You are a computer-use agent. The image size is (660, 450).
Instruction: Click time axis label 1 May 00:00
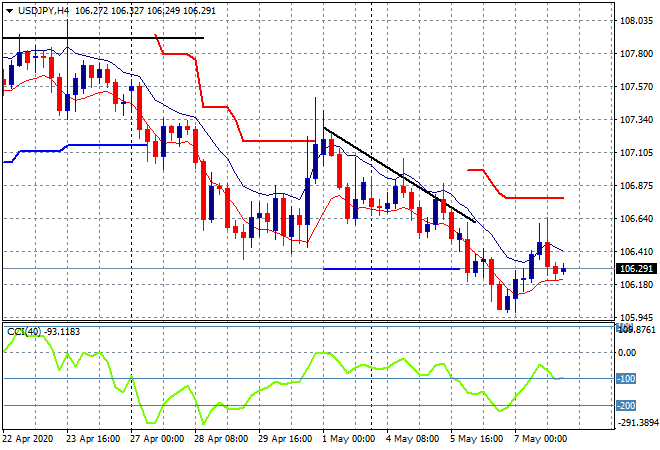pos(349,439)
